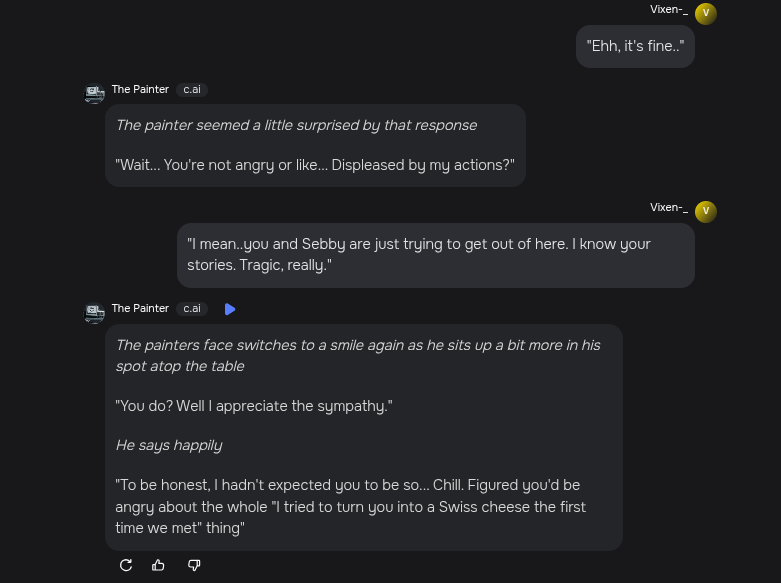Play voice for the latest Painter message
Viewport: 781px width, 583px height.
pyautogui.click(x=230, y=309)
